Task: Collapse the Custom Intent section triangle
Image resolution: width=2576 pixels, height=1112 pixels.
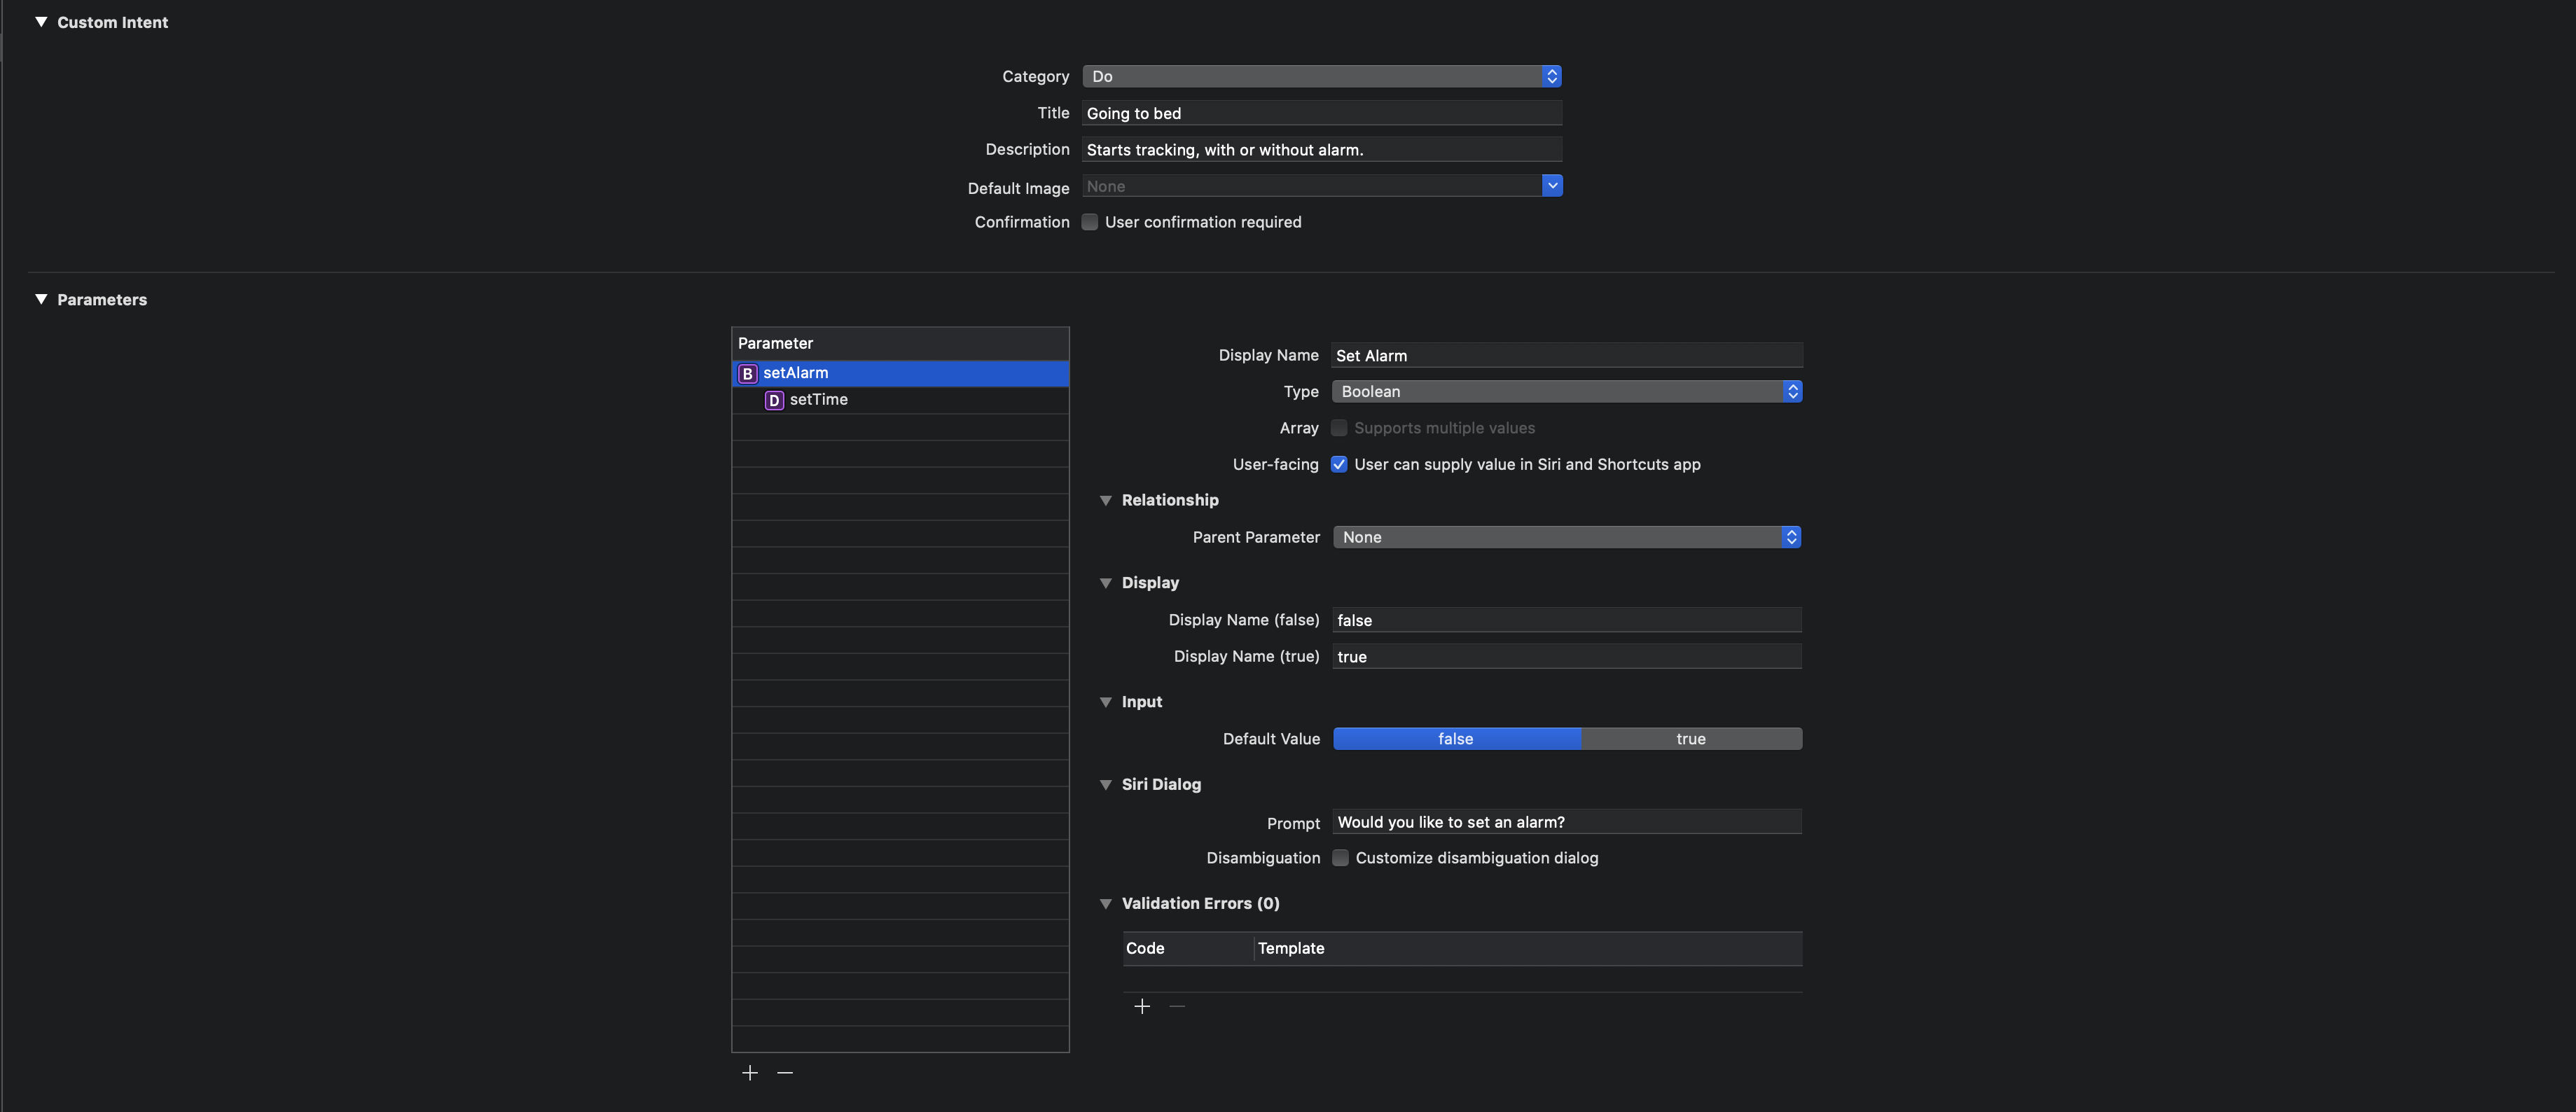Action: tap(41, 22)
